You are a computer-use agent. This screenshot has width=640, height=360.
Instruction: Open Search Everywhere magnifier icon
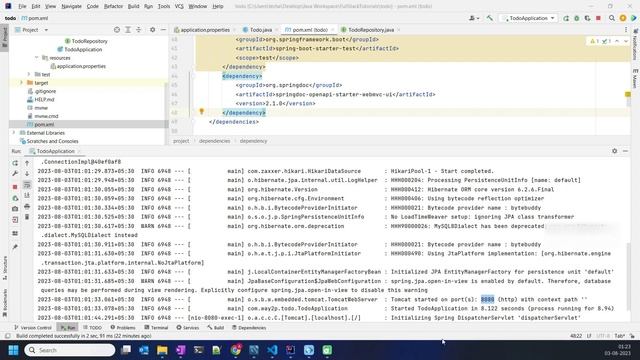pos(612,18)
